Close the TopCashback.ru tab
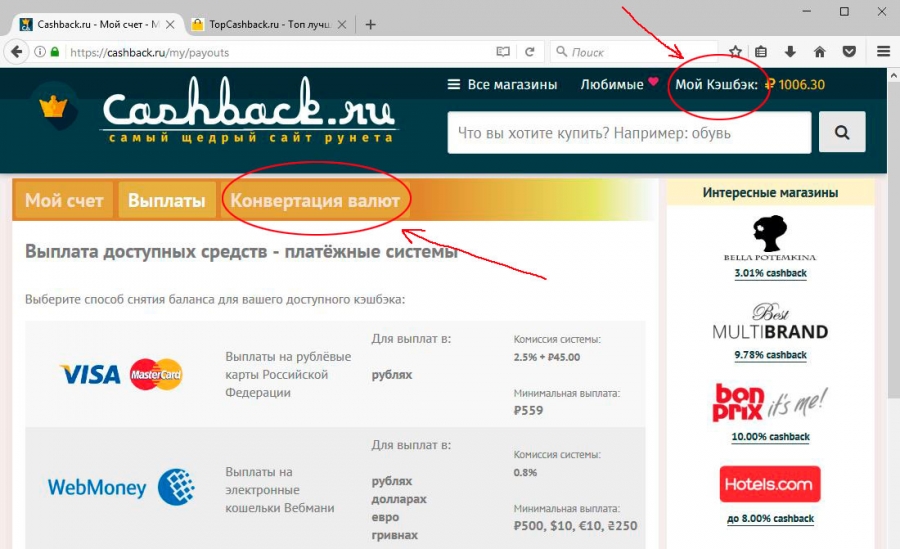This screenshot has height=549, width=900. (x=342, y=25)
